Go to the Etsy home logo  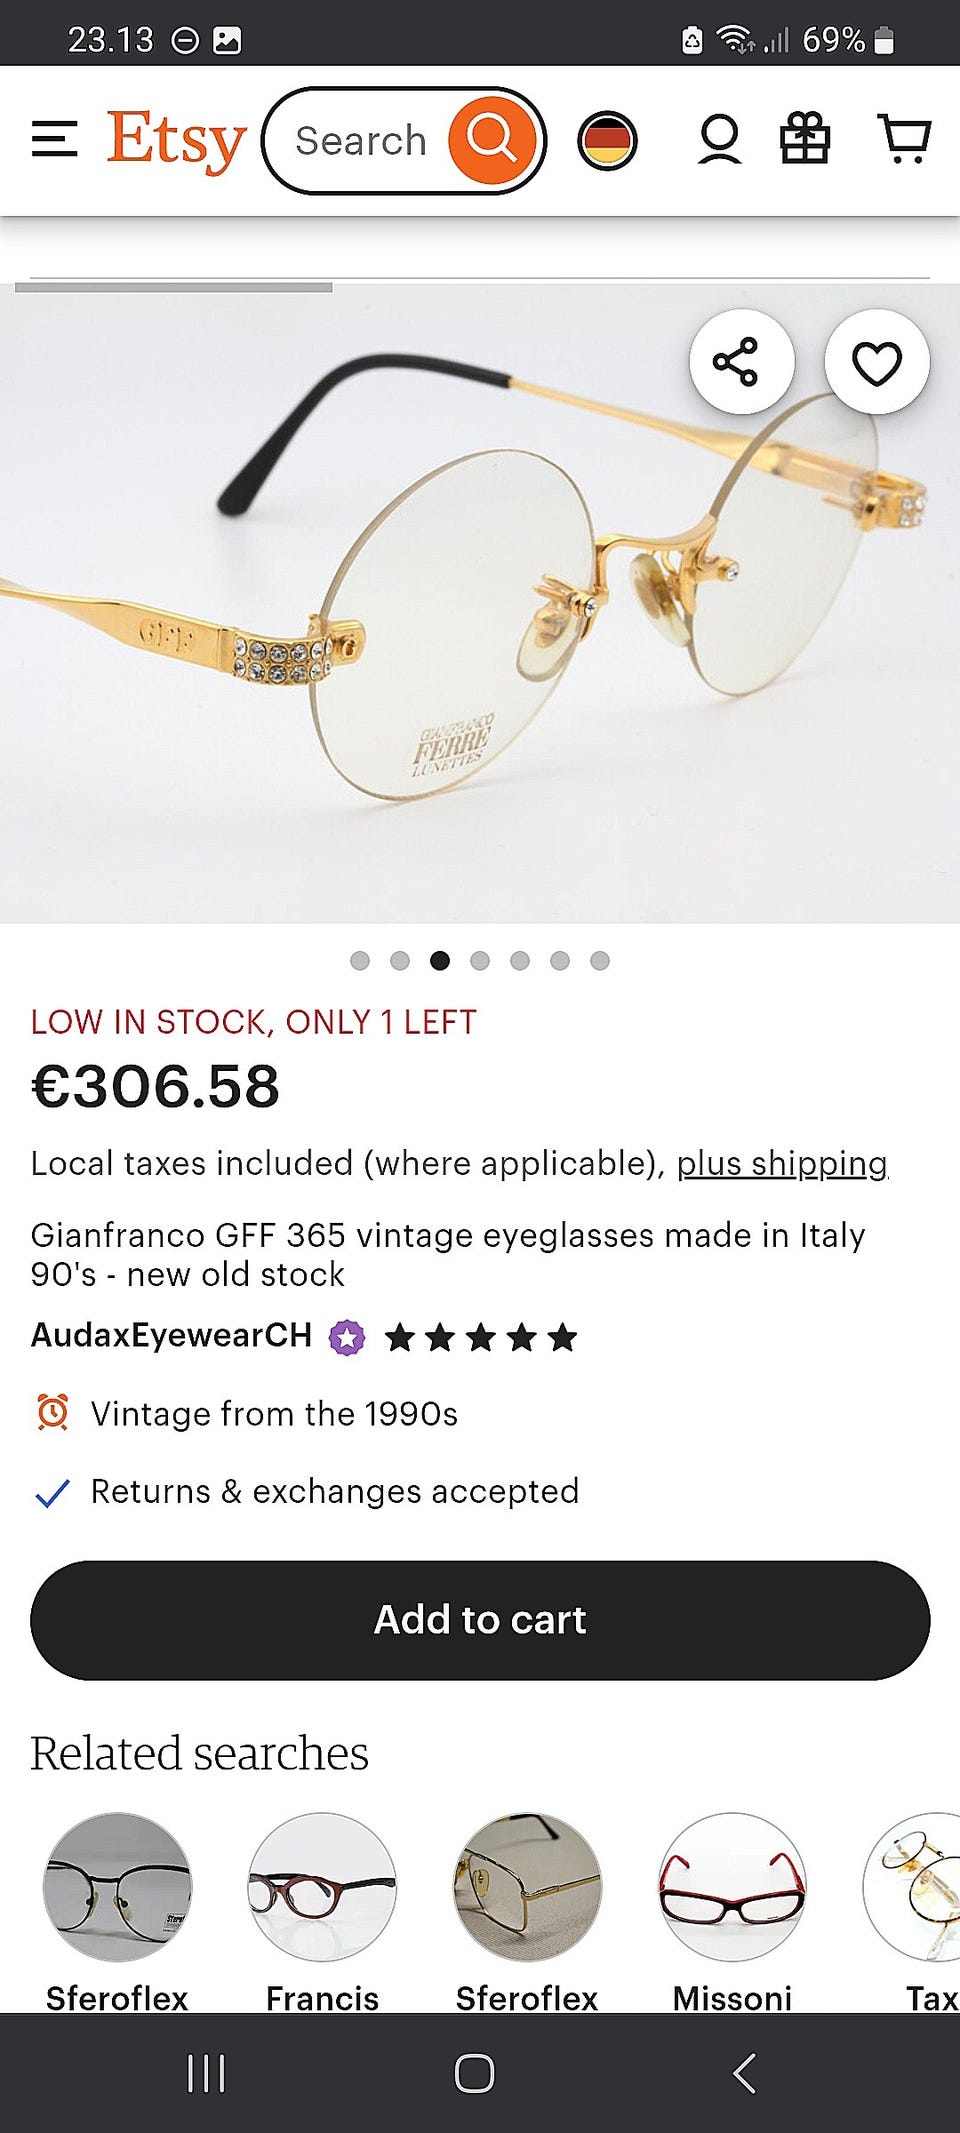tap(177, 140)
